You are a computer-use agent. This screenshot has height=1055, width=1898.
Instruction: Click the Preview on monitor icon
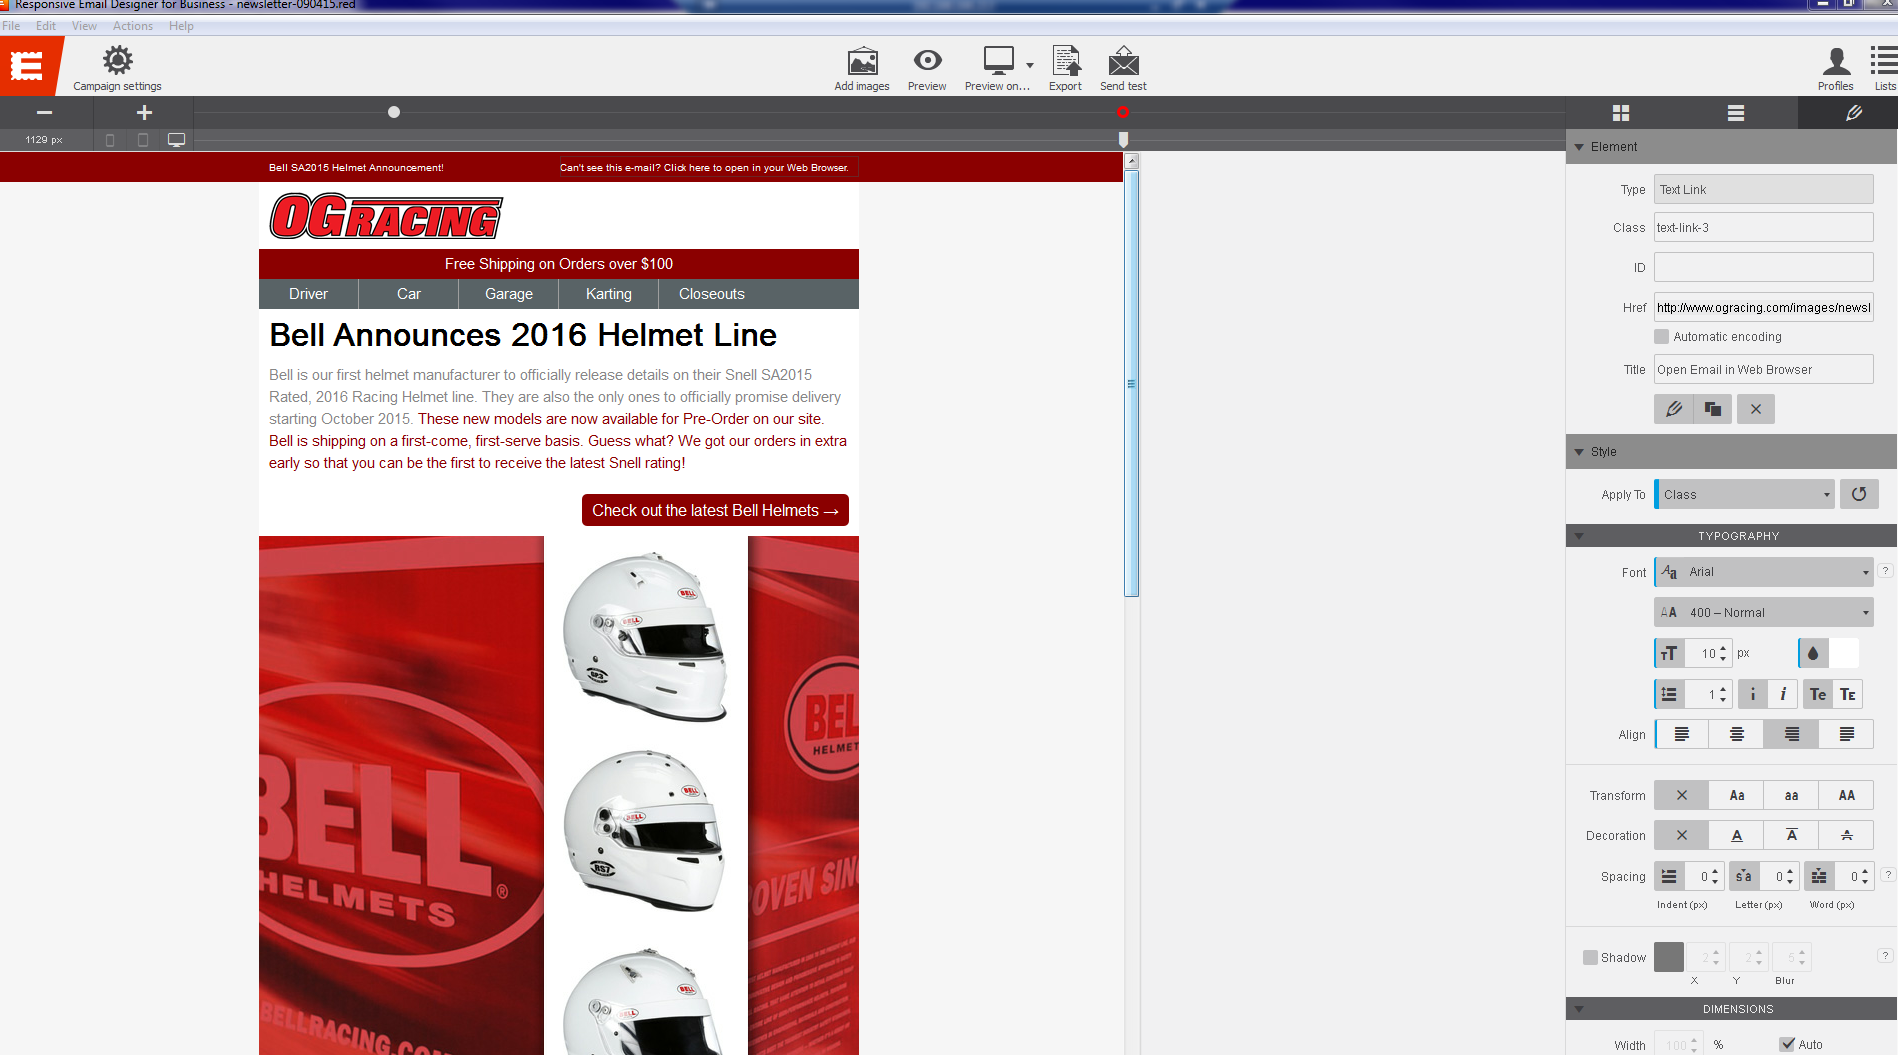pyautogui.click(x=998, y=61)
